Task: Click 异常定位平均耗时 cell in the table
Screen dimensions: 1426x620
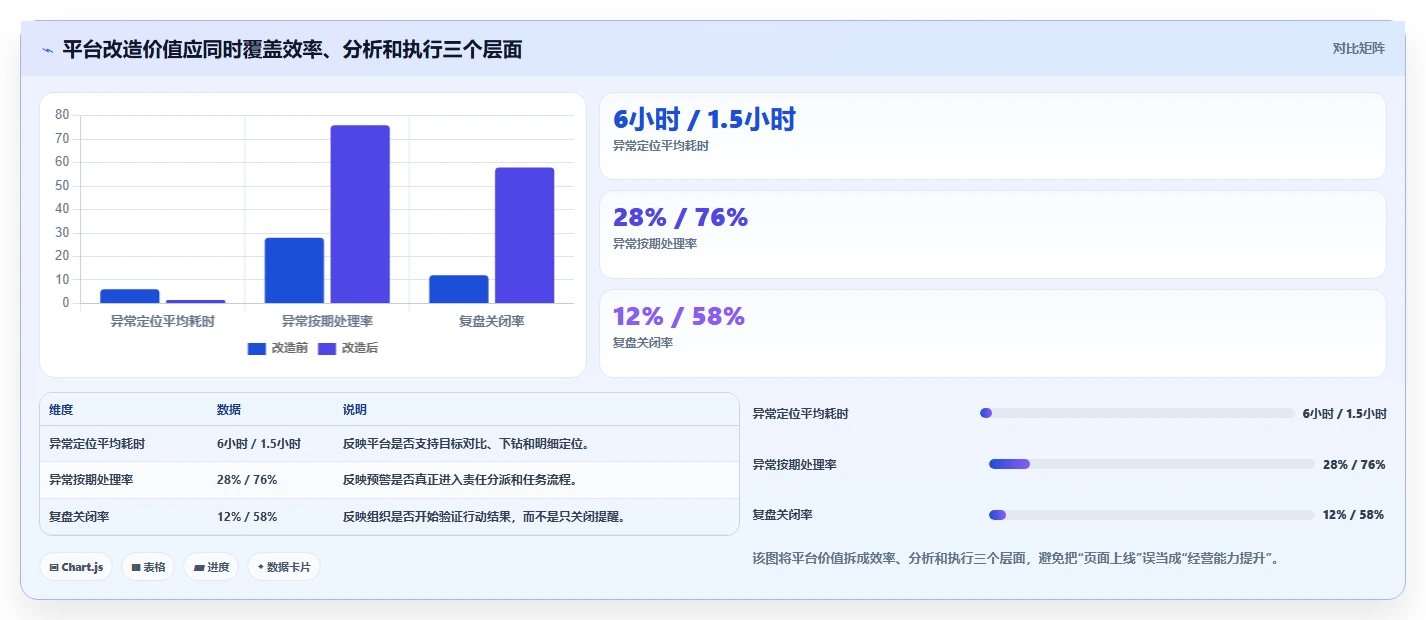Action: pyautogui.click(x=97, y=444)
